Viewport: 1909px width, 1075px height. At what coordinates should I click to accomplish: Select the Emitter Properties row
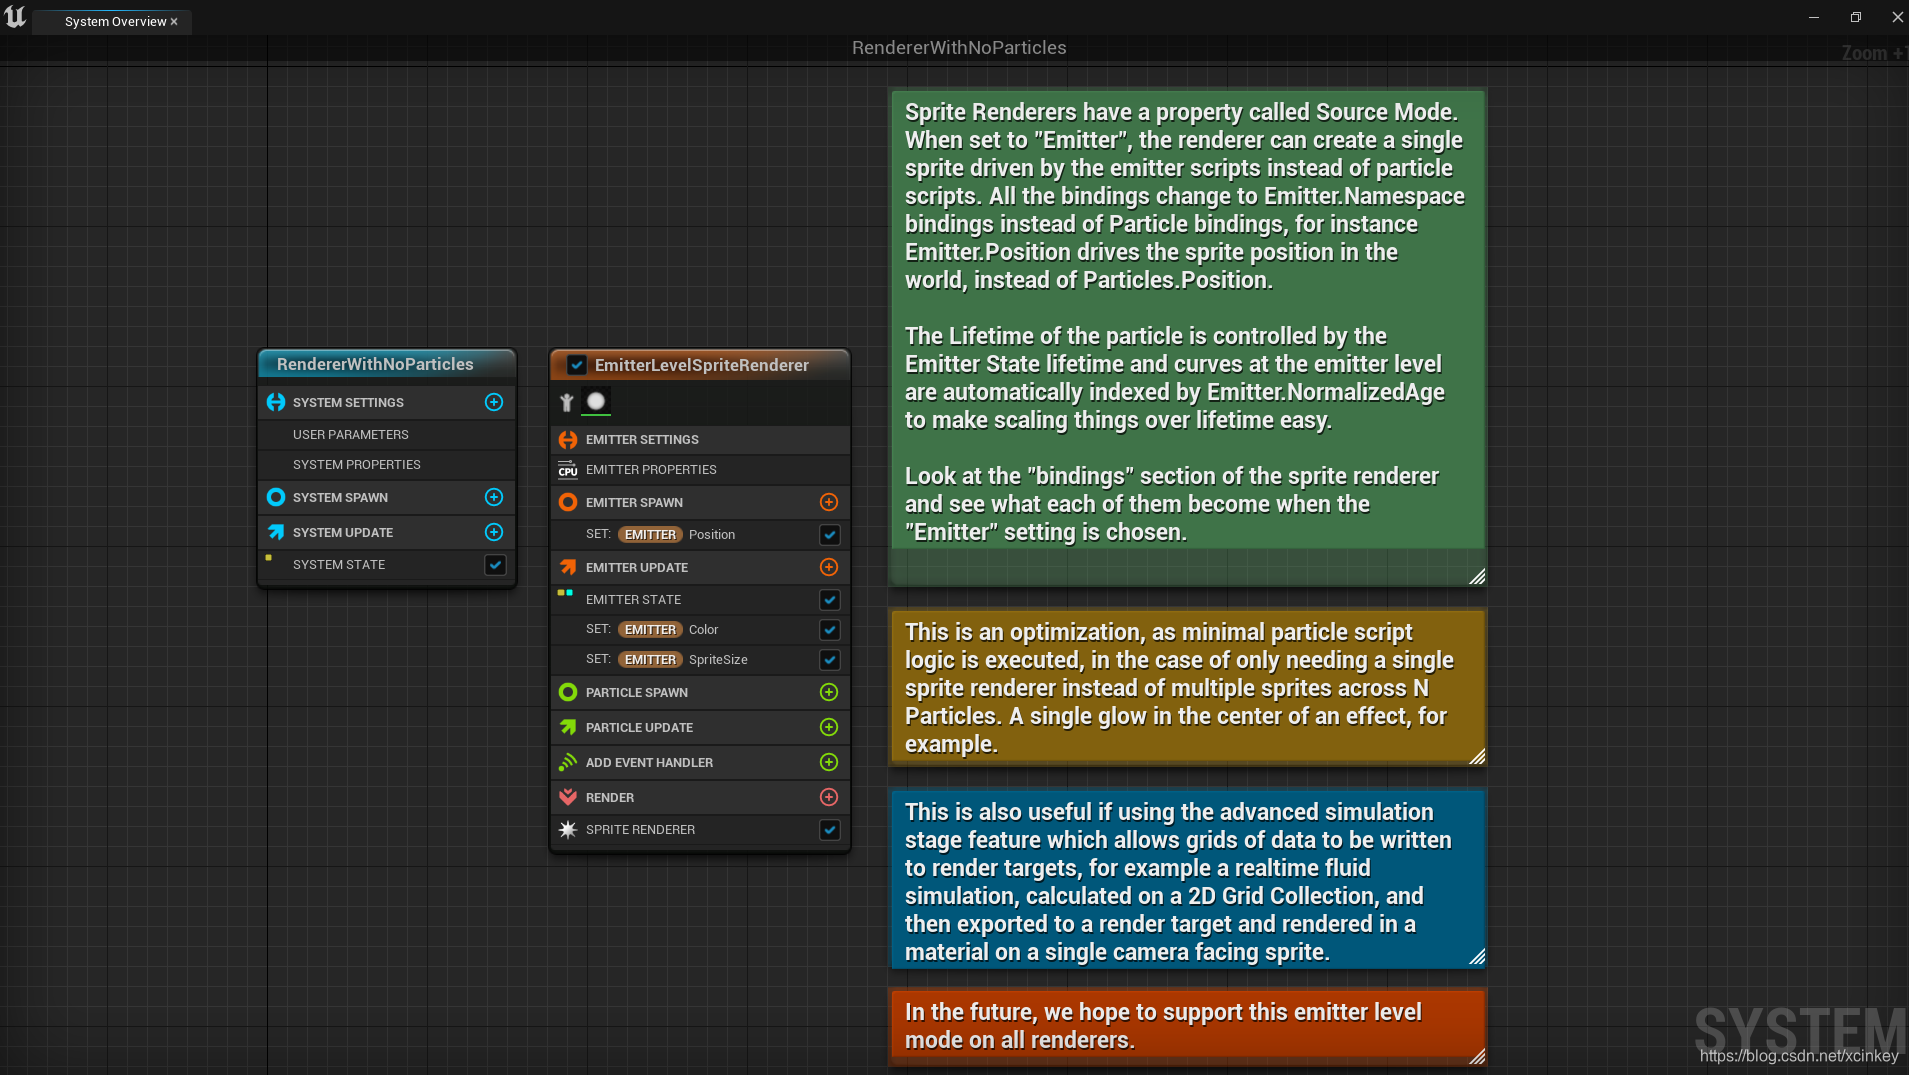click(700, 469)
